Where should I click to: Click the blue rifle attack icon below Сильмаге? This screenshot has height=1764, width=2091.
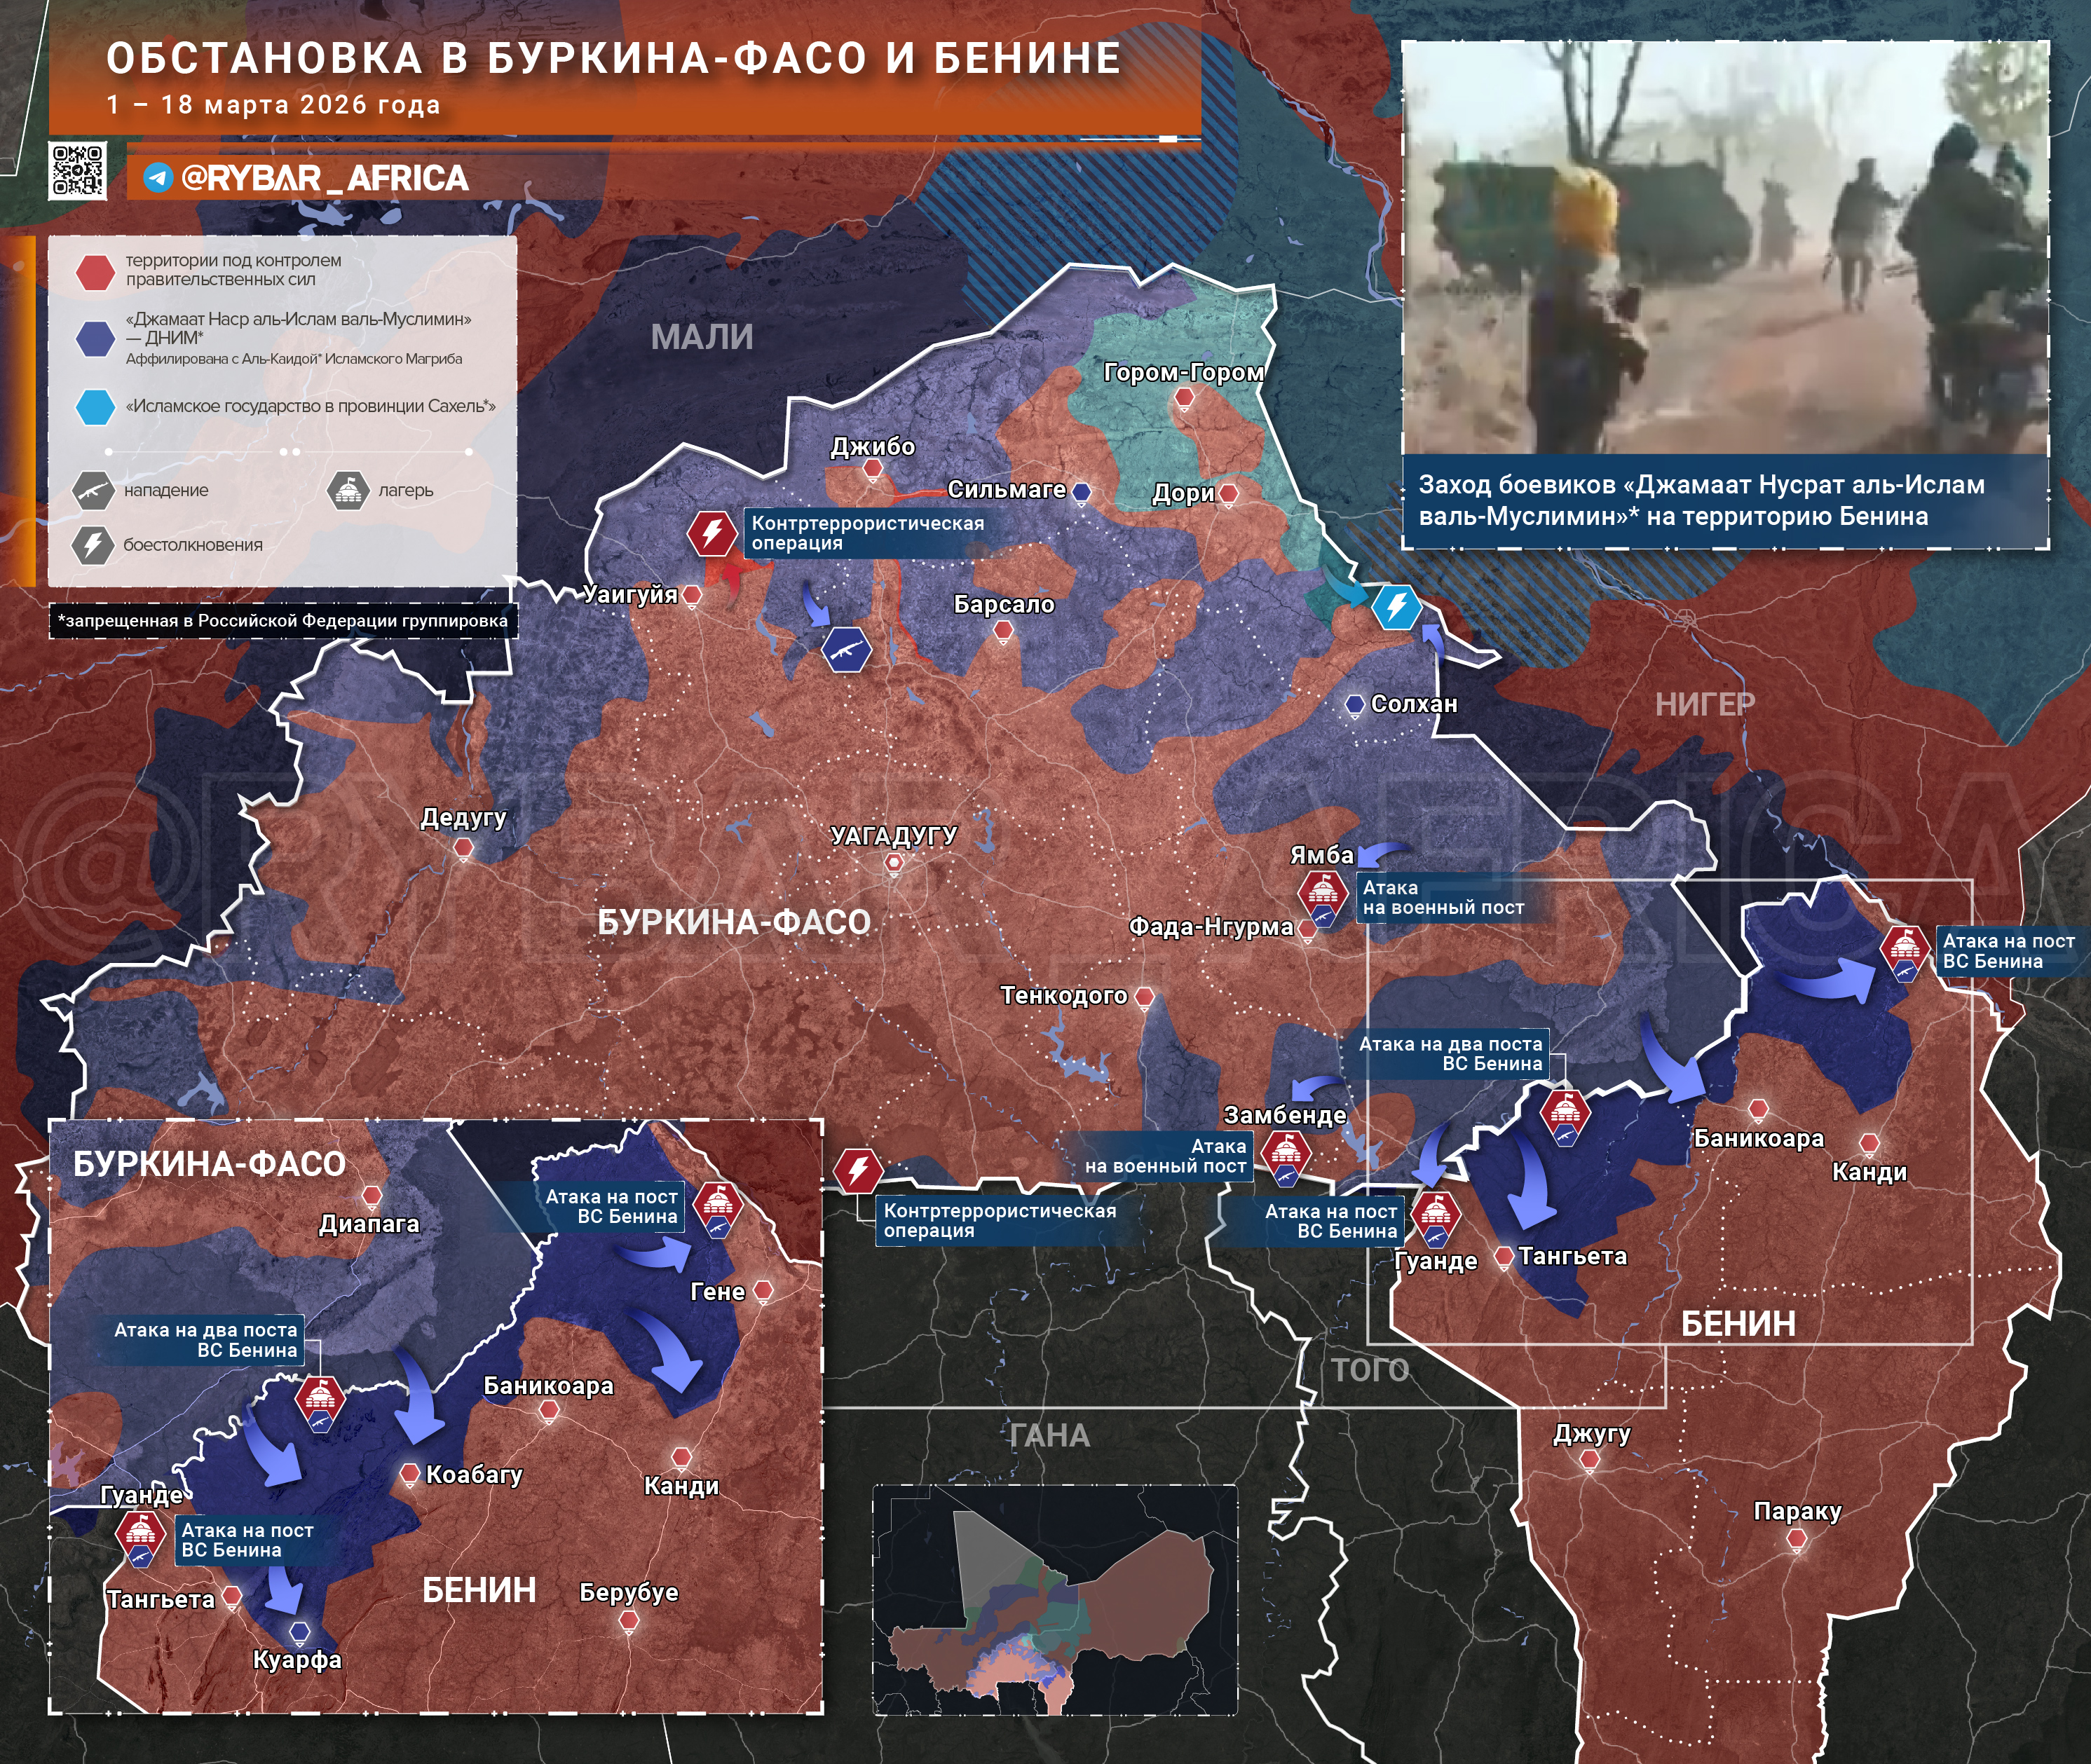click(x=846, y=650)
